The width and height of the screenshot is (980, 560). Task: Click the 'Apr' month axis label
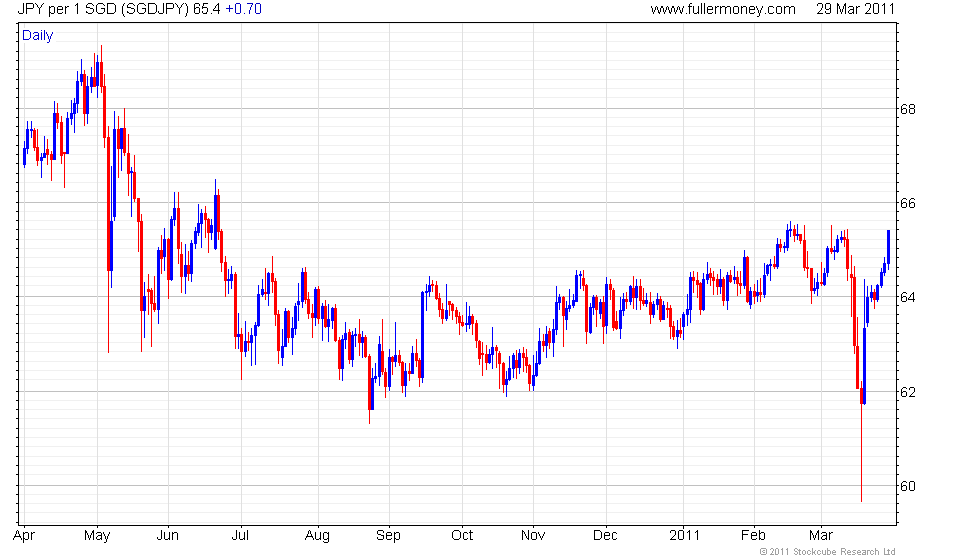[x=24, y=536]
